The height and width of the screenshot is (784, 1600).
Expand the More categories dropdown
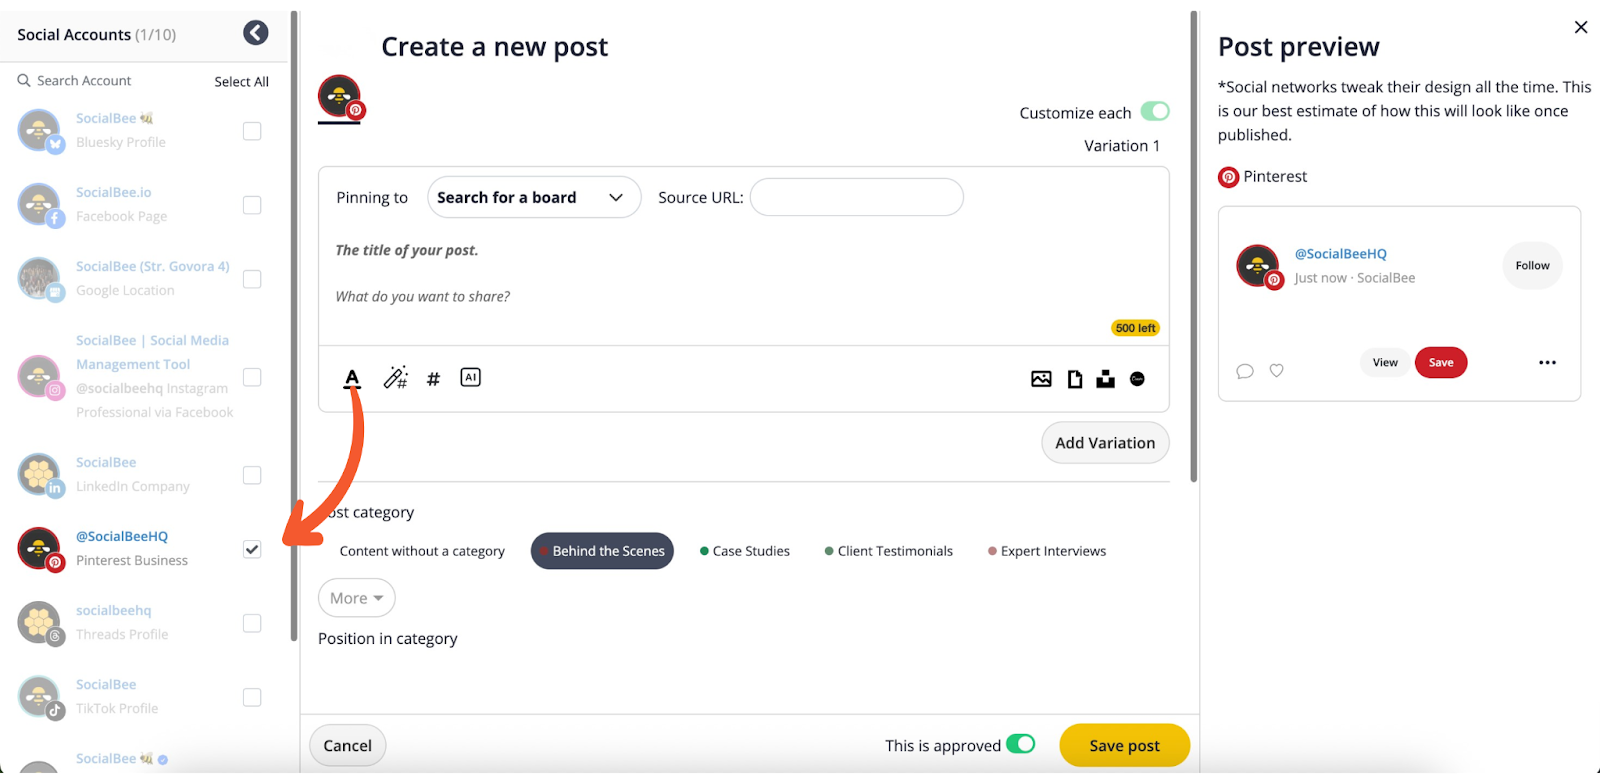coord(356,598)
